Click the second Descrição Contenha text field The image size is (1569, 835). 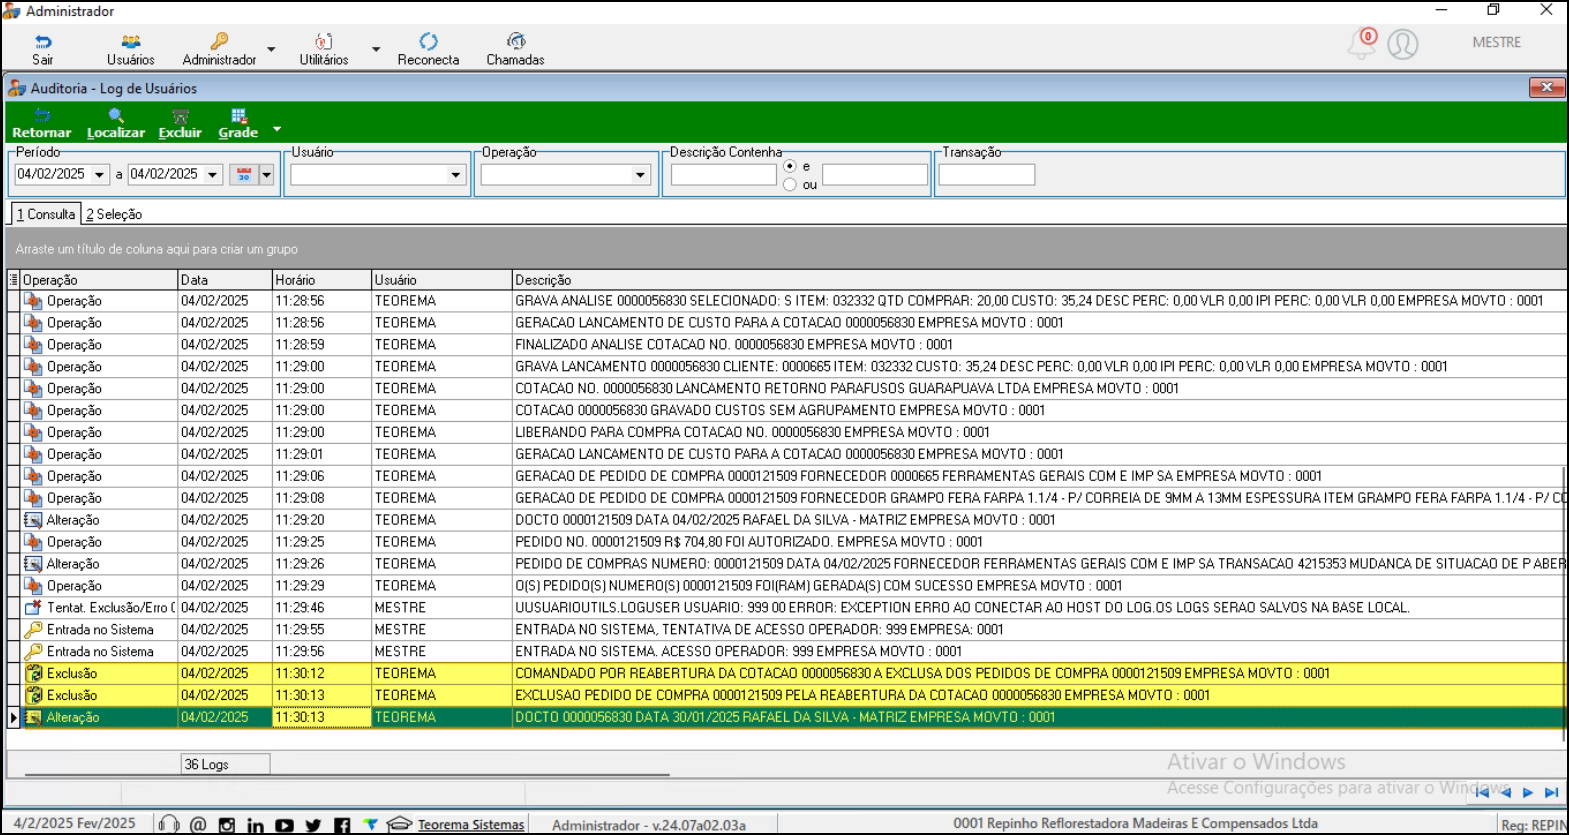pyautogui.click(x=875, y=175)
